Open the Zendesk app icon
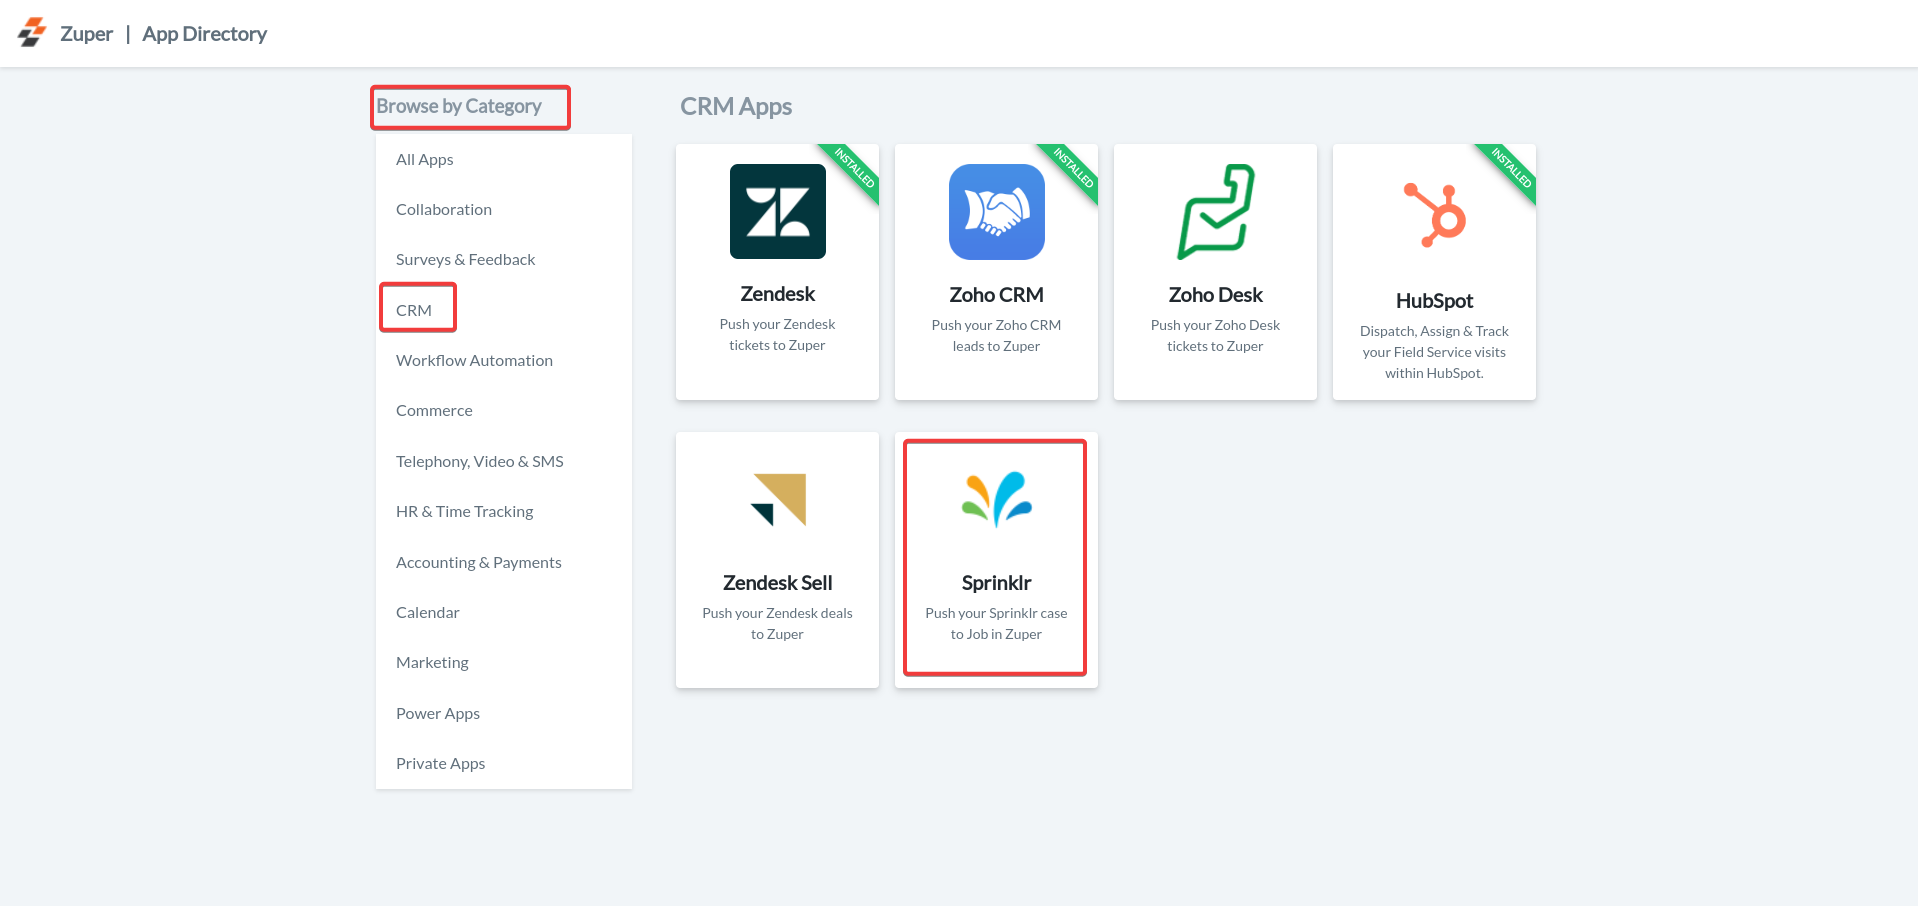The height and width of the screenshot is (906, 1918). click(x=777, y=212)
